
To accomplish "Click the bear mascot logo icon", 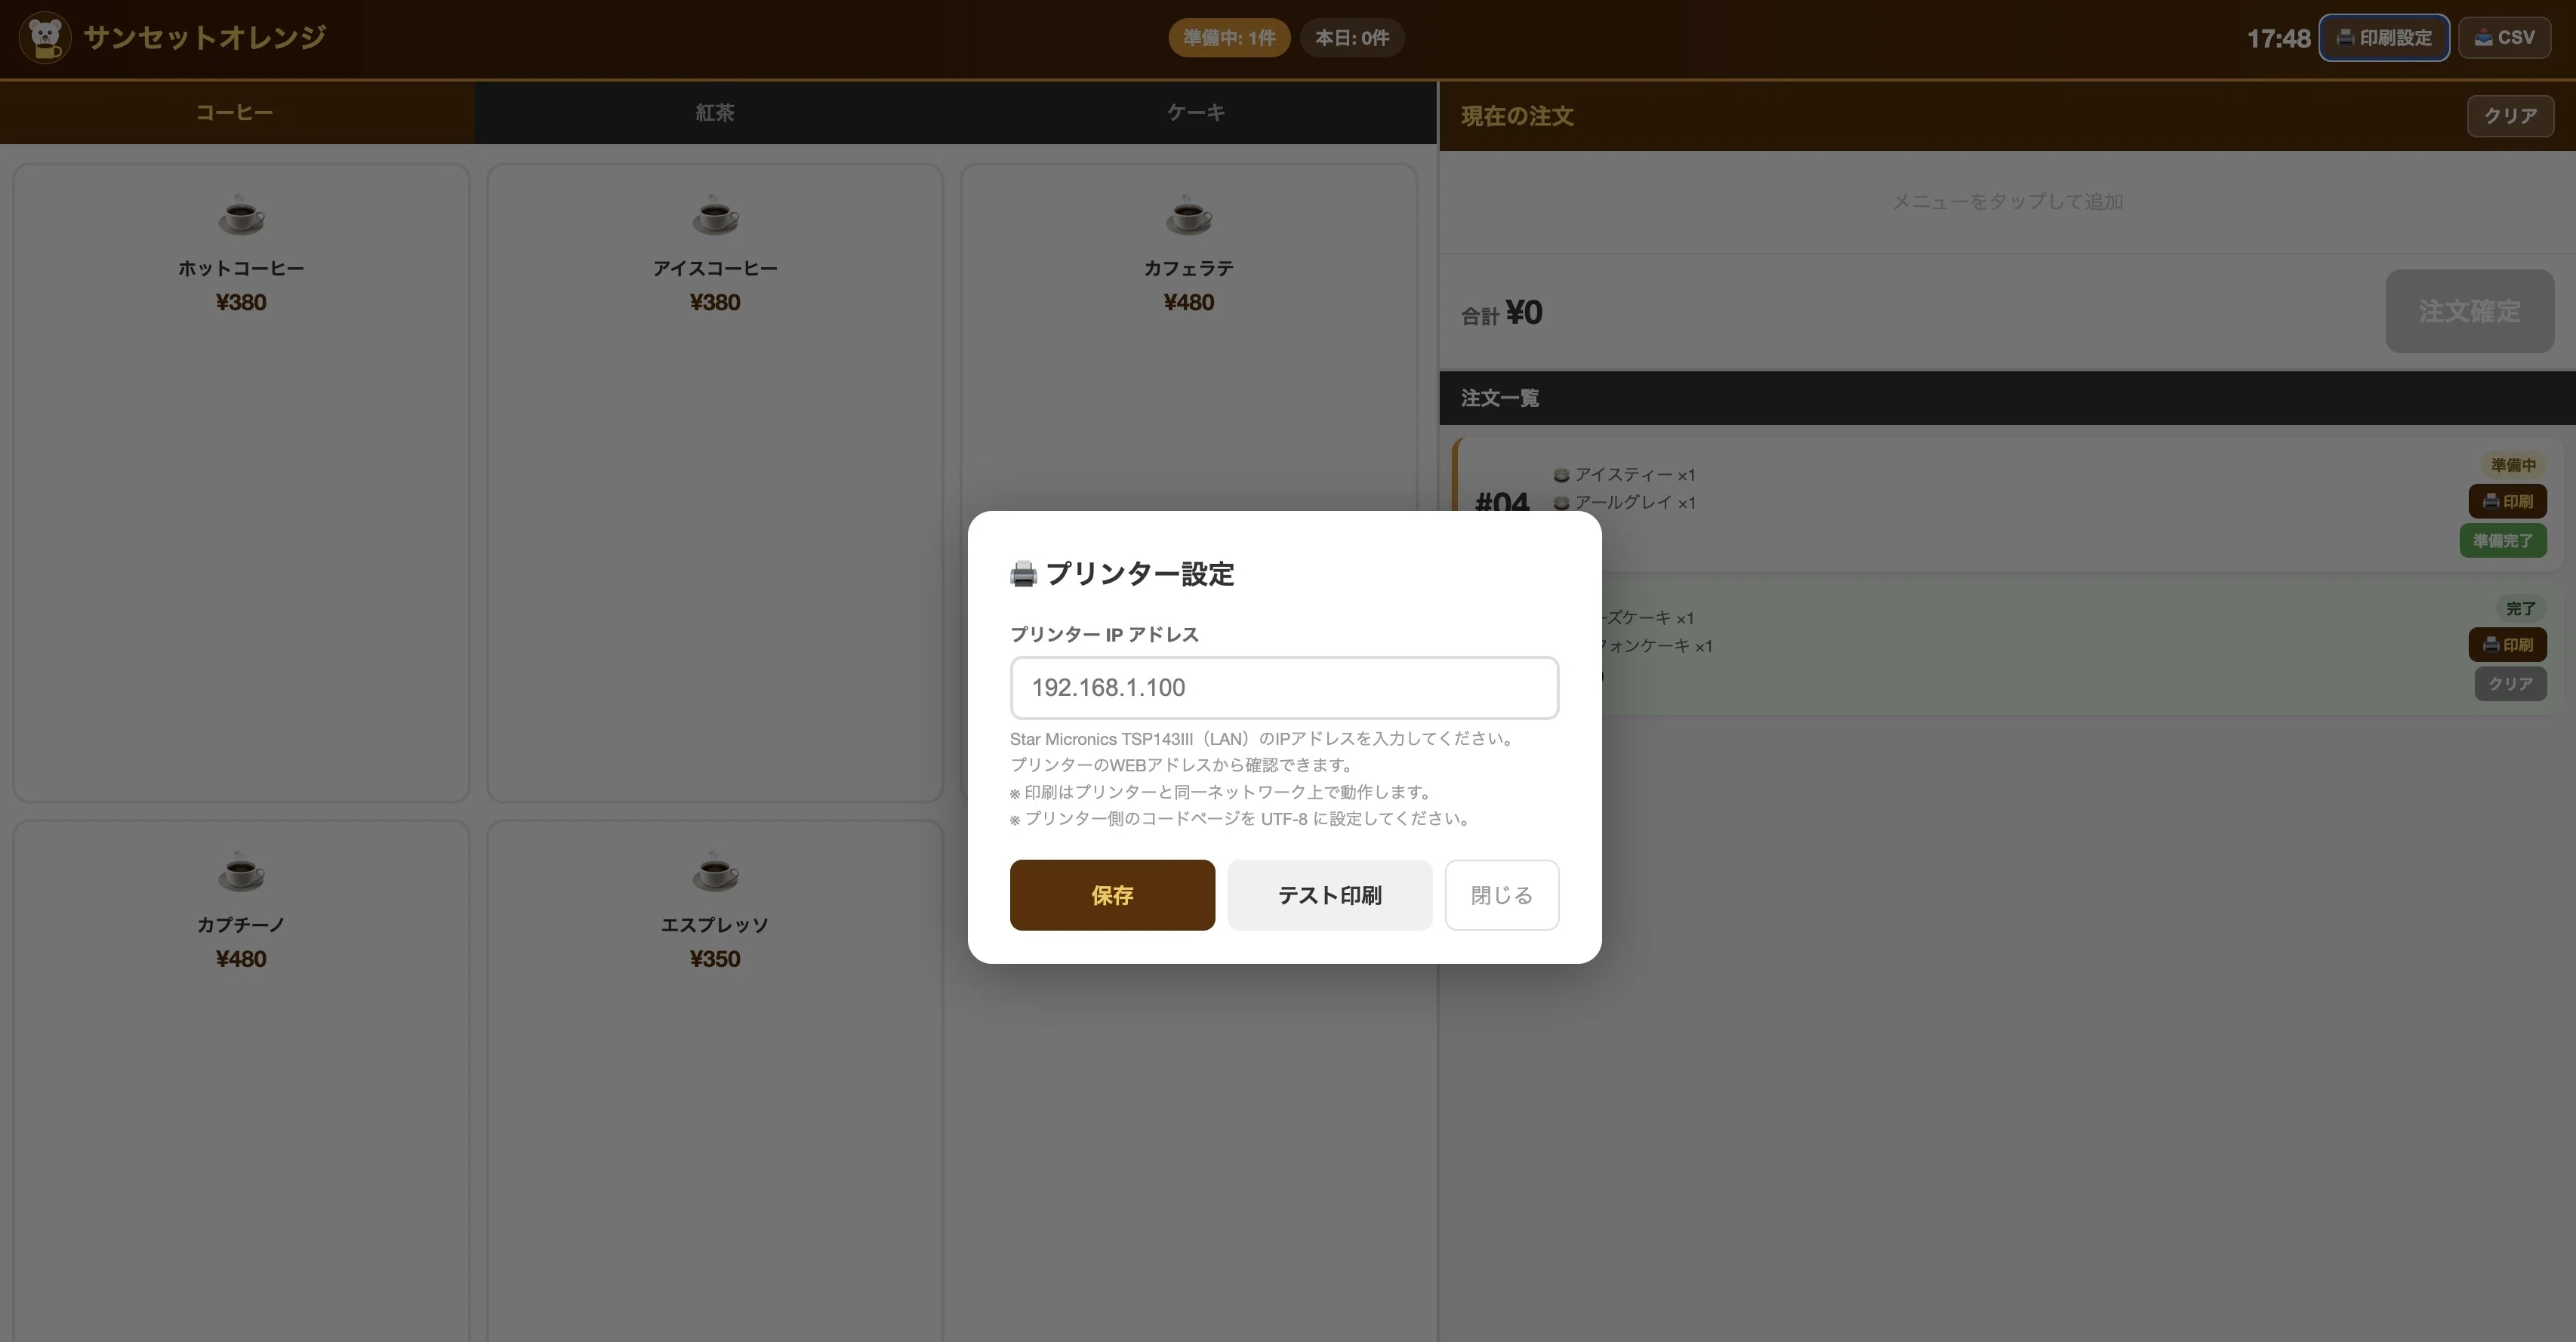I will [x=45, y=38].
